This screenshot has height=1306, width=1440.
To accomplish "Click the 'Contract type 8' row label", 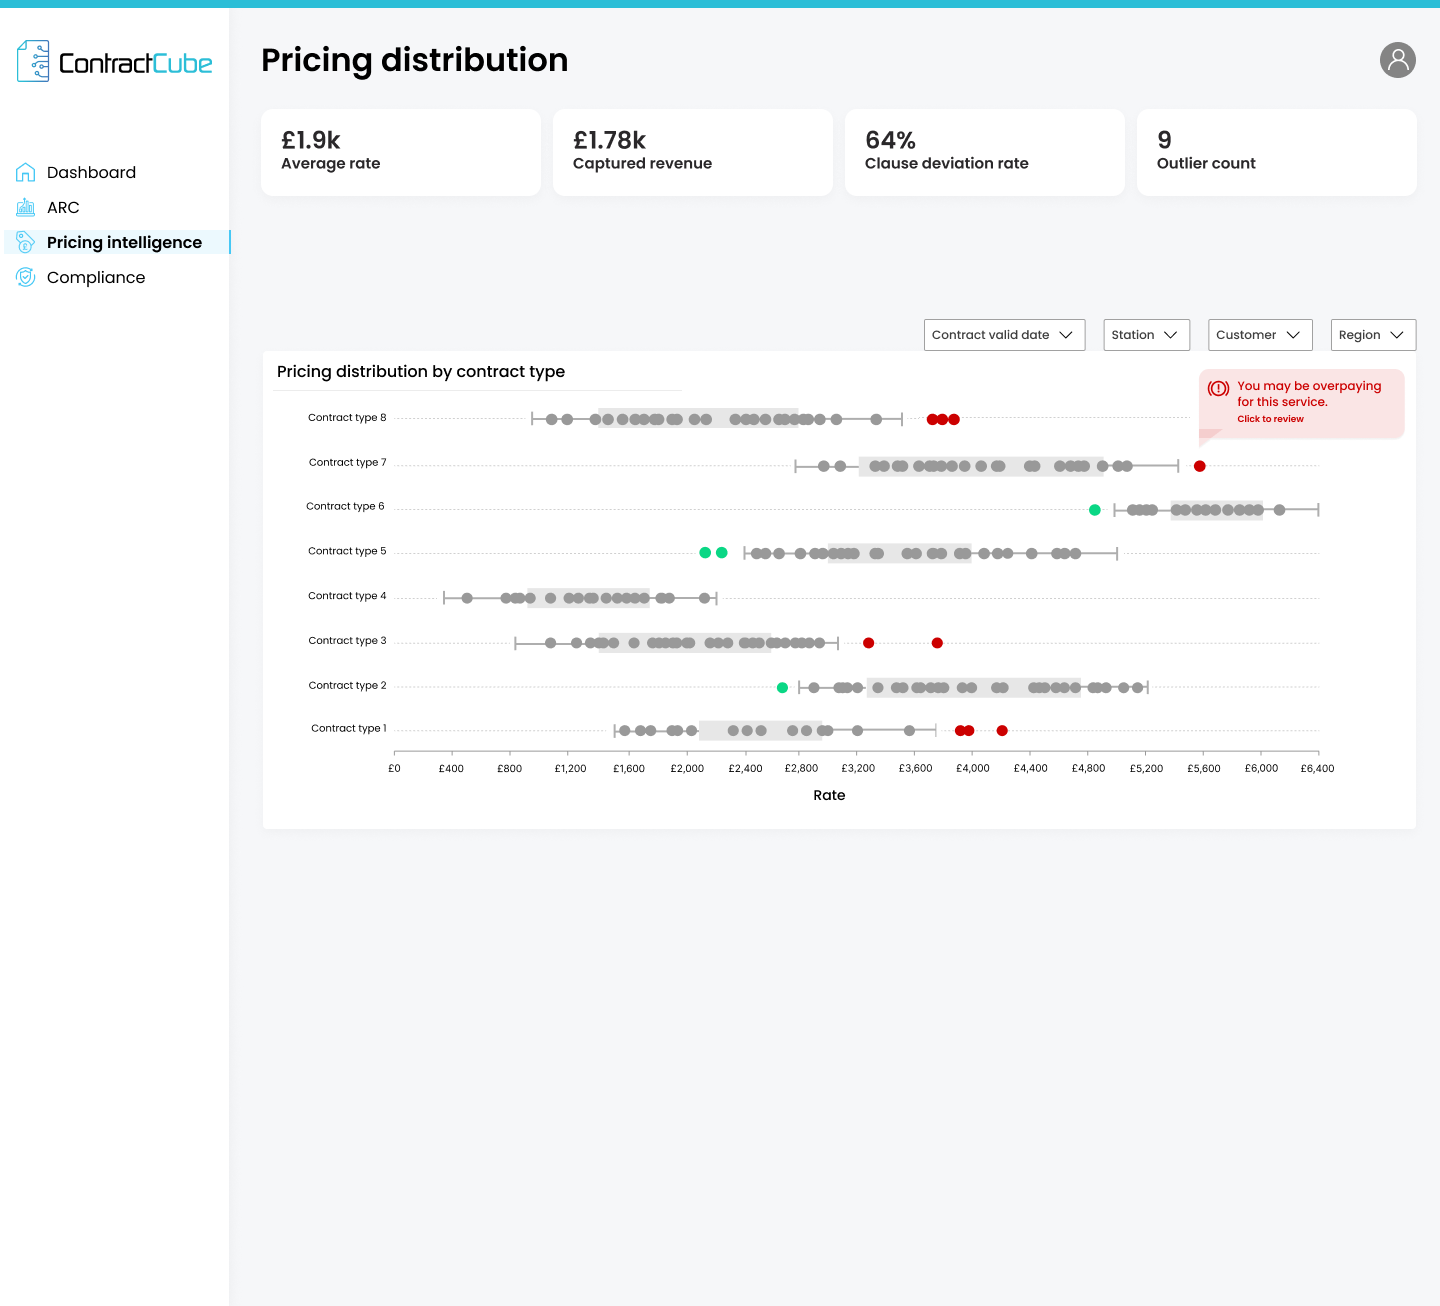I will 347,418.
